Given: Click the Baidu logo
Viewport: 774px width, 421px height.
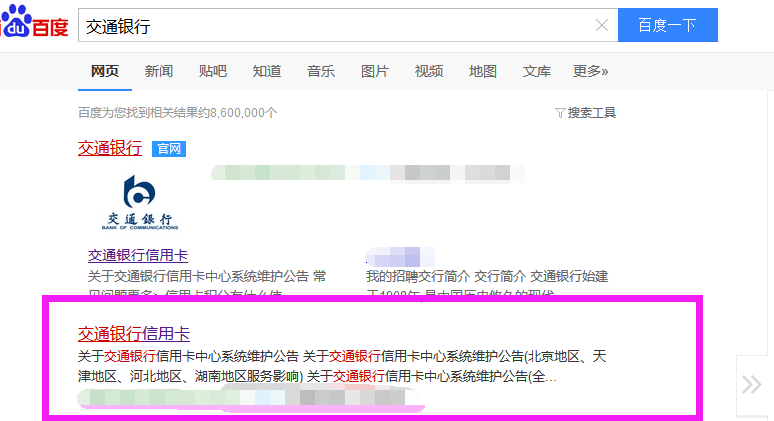Looking at the screenshot, I should coord(34,21).
